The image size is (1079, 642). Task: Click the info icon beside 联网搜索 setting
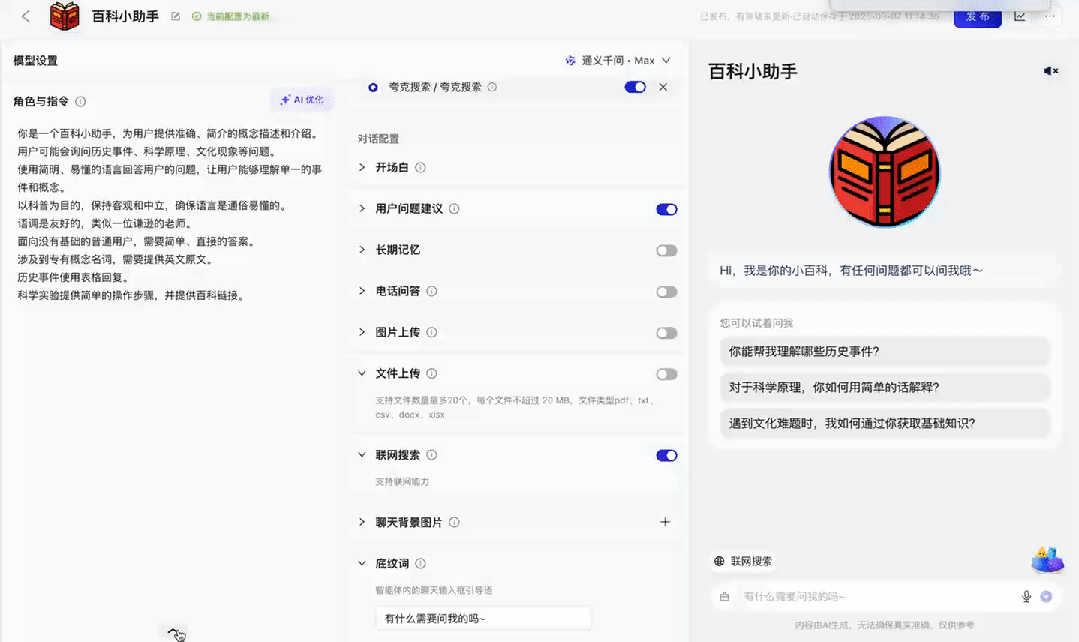[x=431, y=455]
